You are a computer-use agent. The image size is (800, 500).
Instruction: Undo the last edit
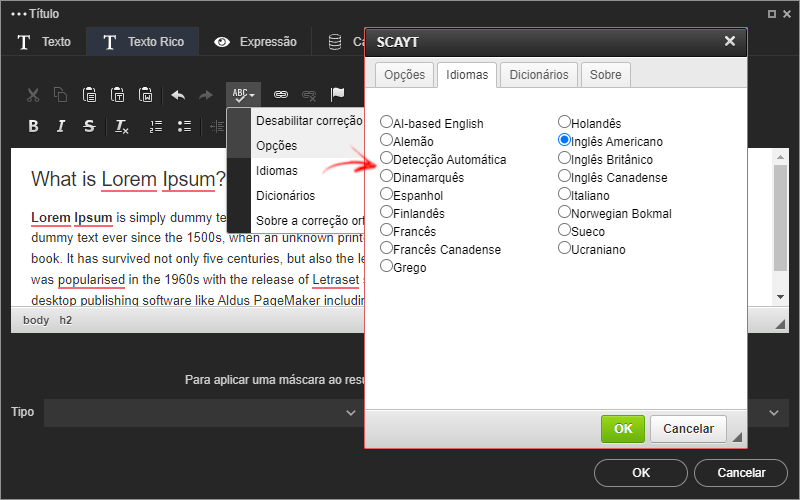tap(178, 95)
